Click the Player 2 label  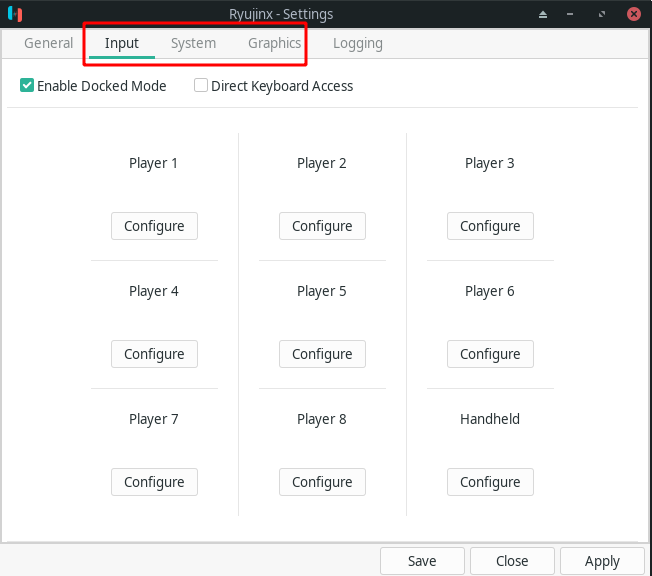321,163
